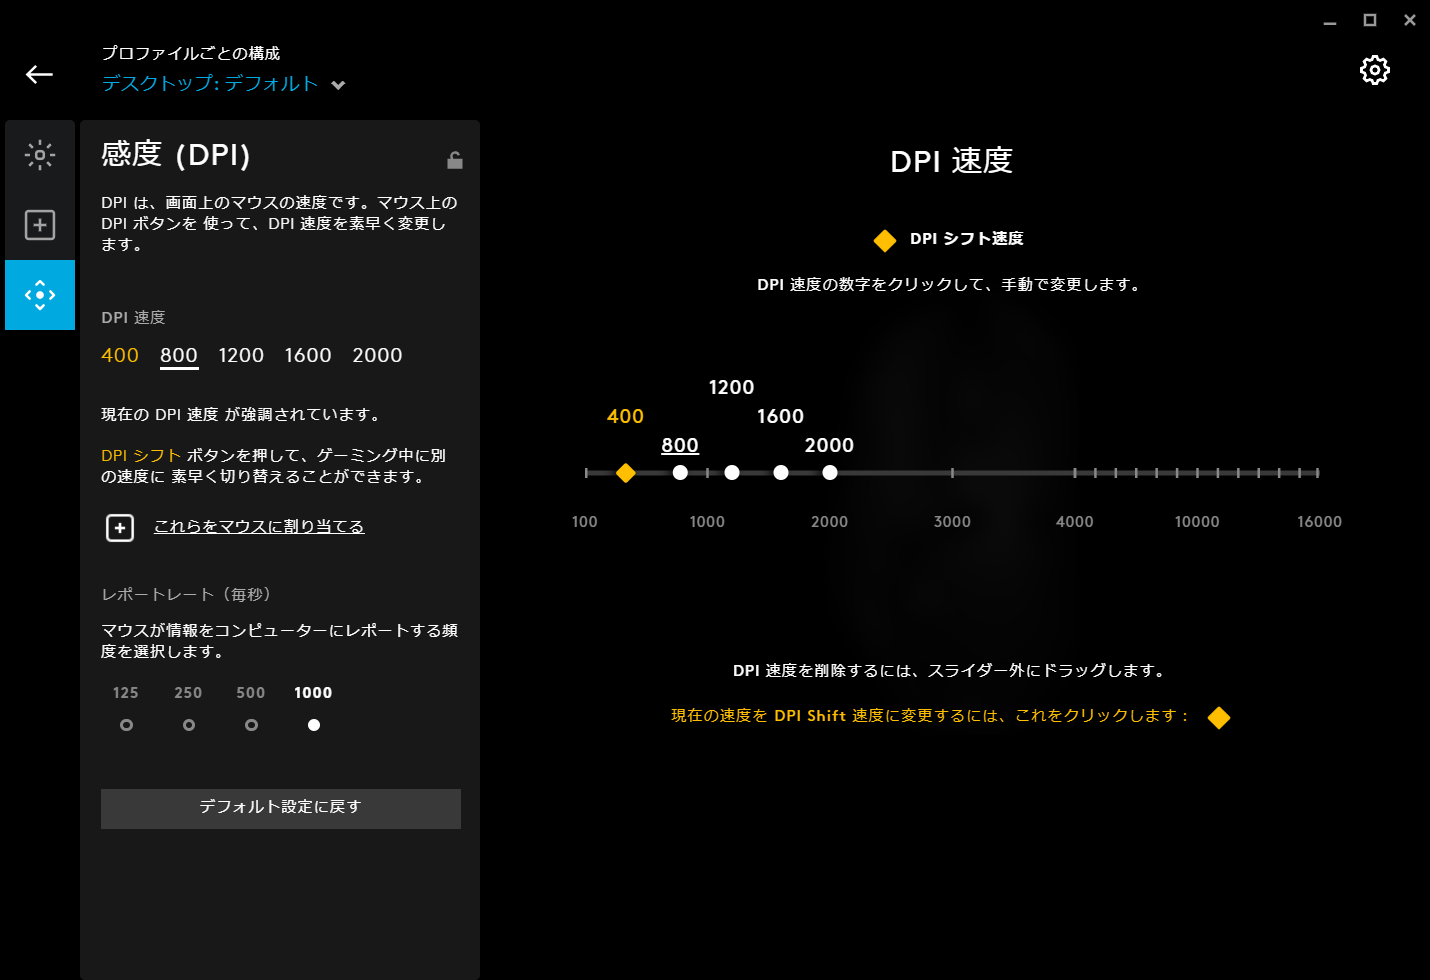Click the plus icon beside mouse assignment link
The width and height of the screenshot is (1430, 980).
click(120, 527)
